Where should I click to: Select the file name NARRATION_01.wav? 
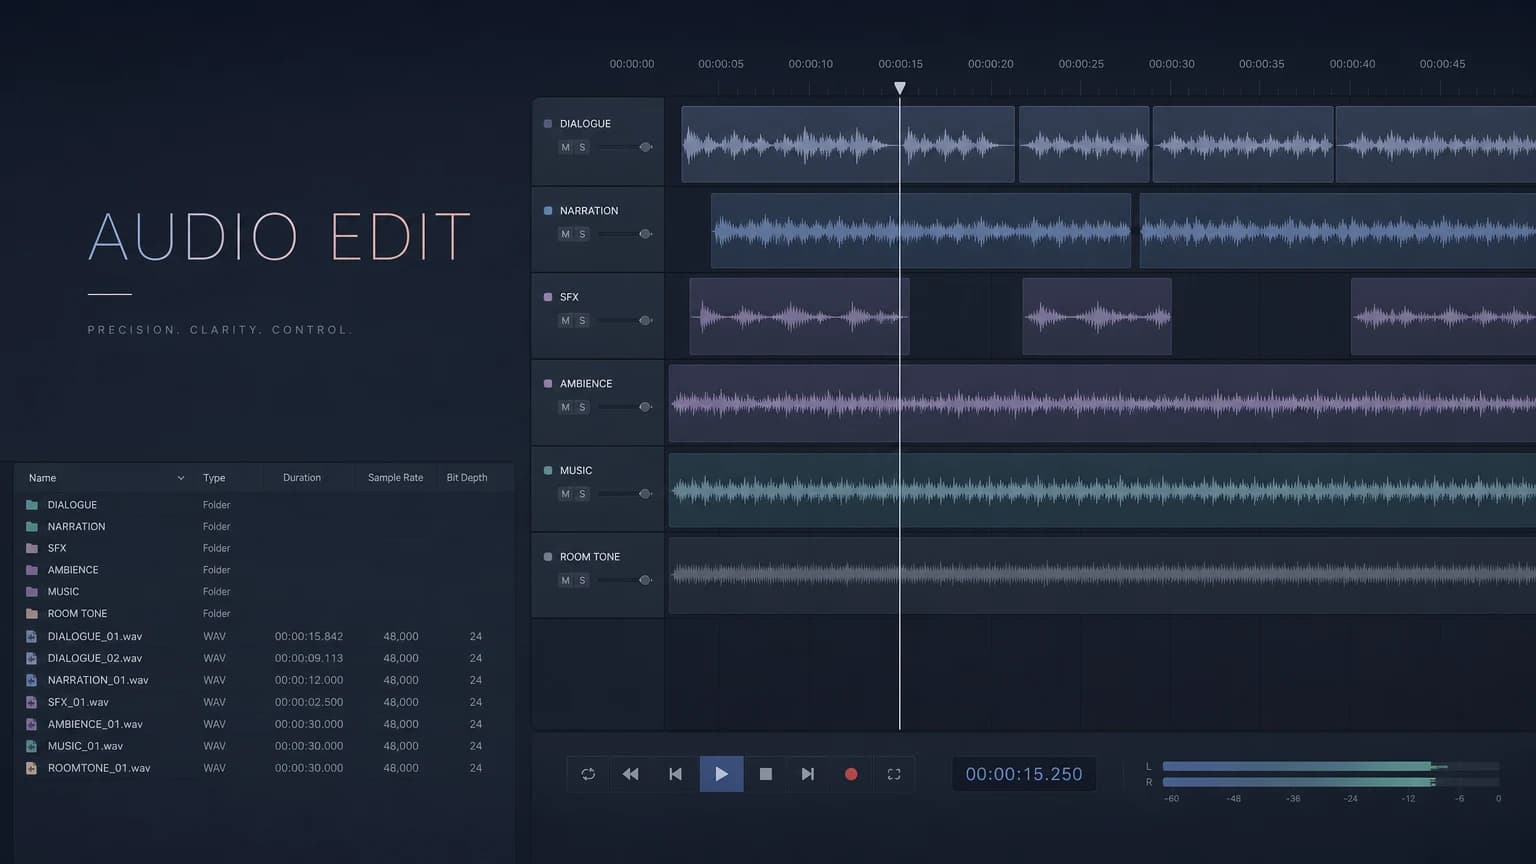[x=98, y=680]
